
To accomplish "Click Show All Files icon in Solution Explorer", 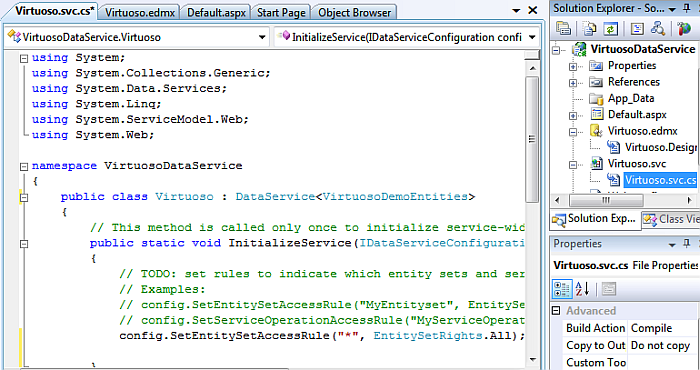I will coord(589,29).
